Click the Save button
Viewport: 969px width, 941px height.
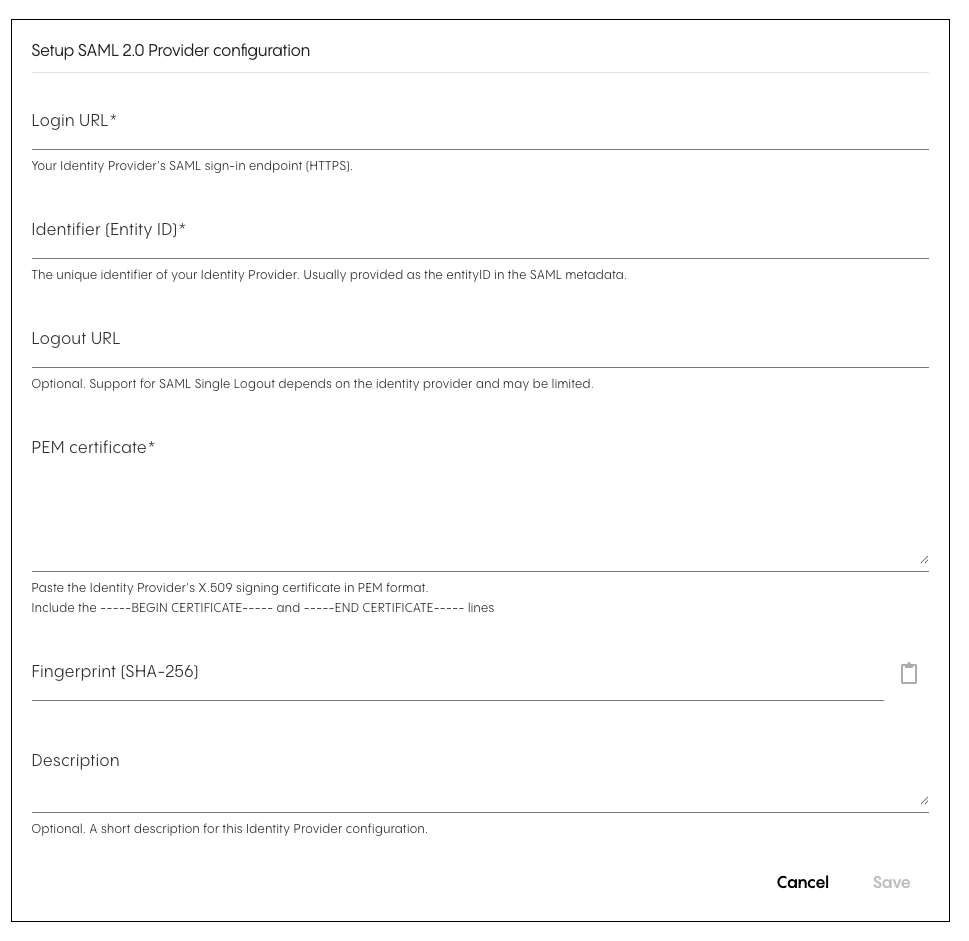(891, 882)
